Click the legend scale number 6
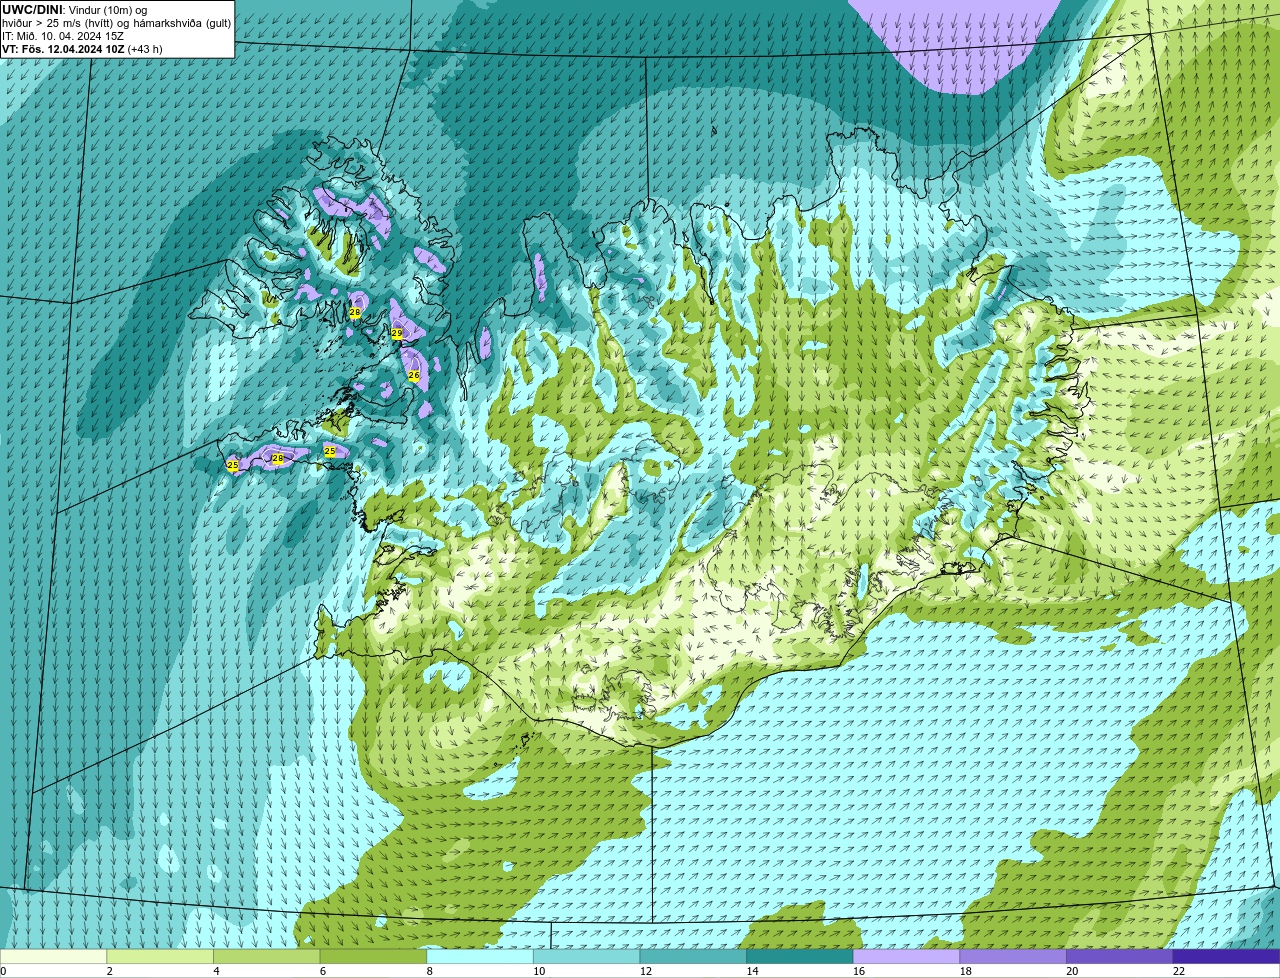Screen dimensions: 1280x978 point(322,971)
